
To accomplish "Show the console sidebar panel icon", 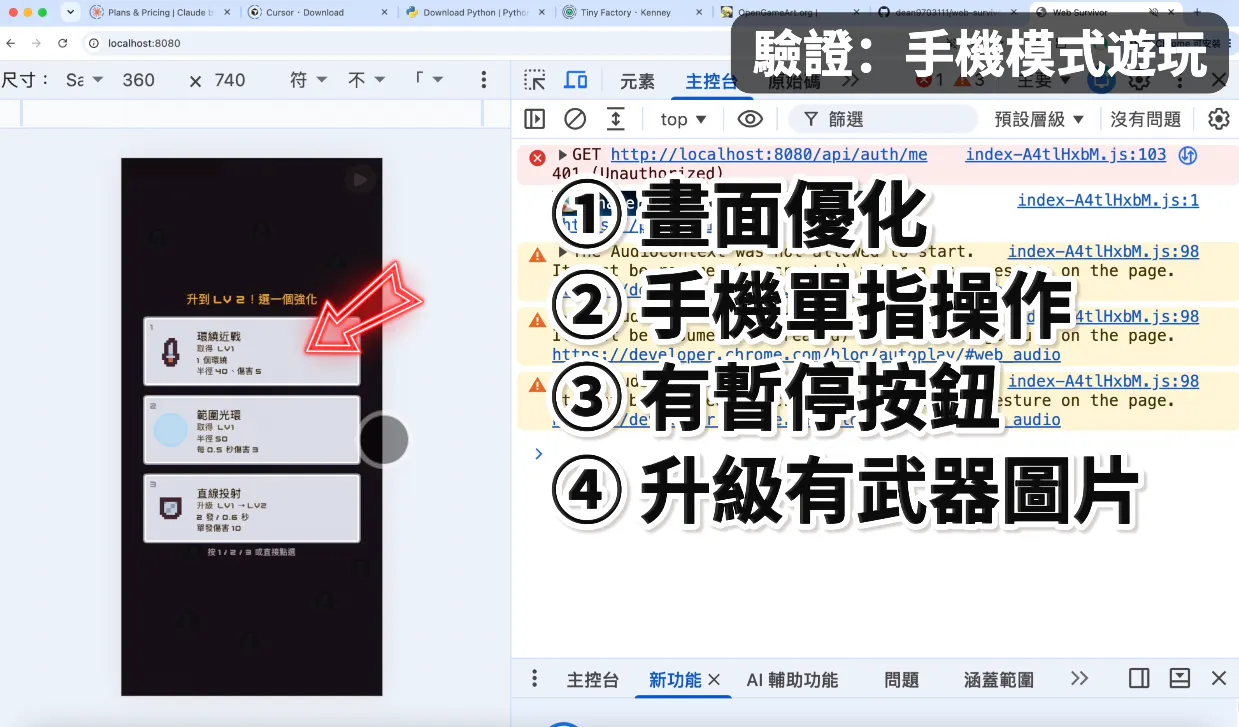I will [x=535, y=119].
